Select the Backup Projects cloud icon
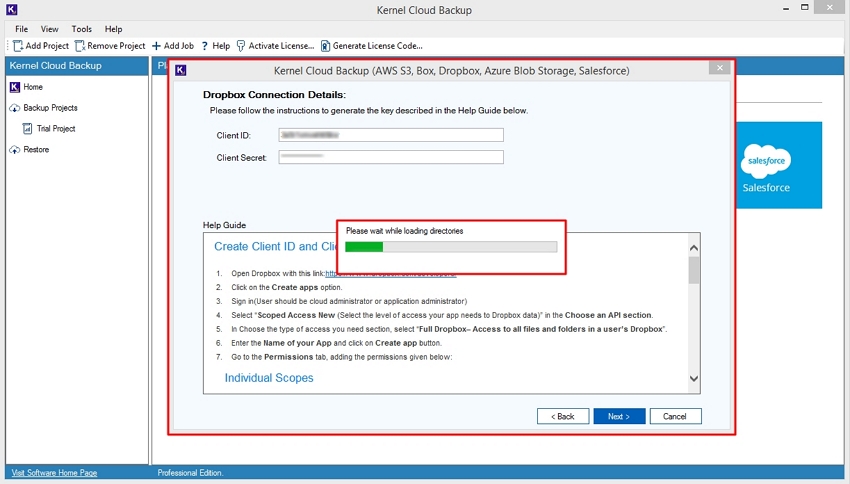Viewport: 850px width, 484px height. point(15,108)
